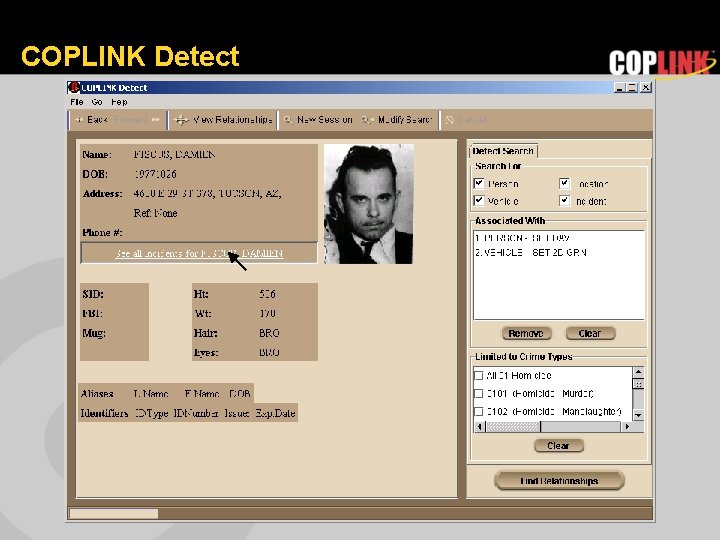
Task: Click the crime types horizontal scrollbar thumb
Action: pyautogui.click(x=513, y=427)
